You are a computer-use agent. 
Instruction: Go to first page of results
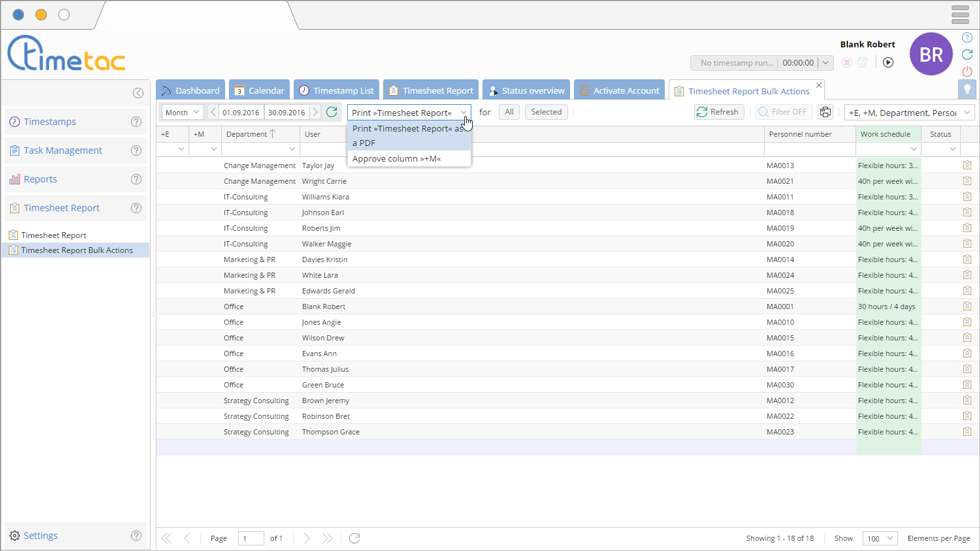coord(166,539)
